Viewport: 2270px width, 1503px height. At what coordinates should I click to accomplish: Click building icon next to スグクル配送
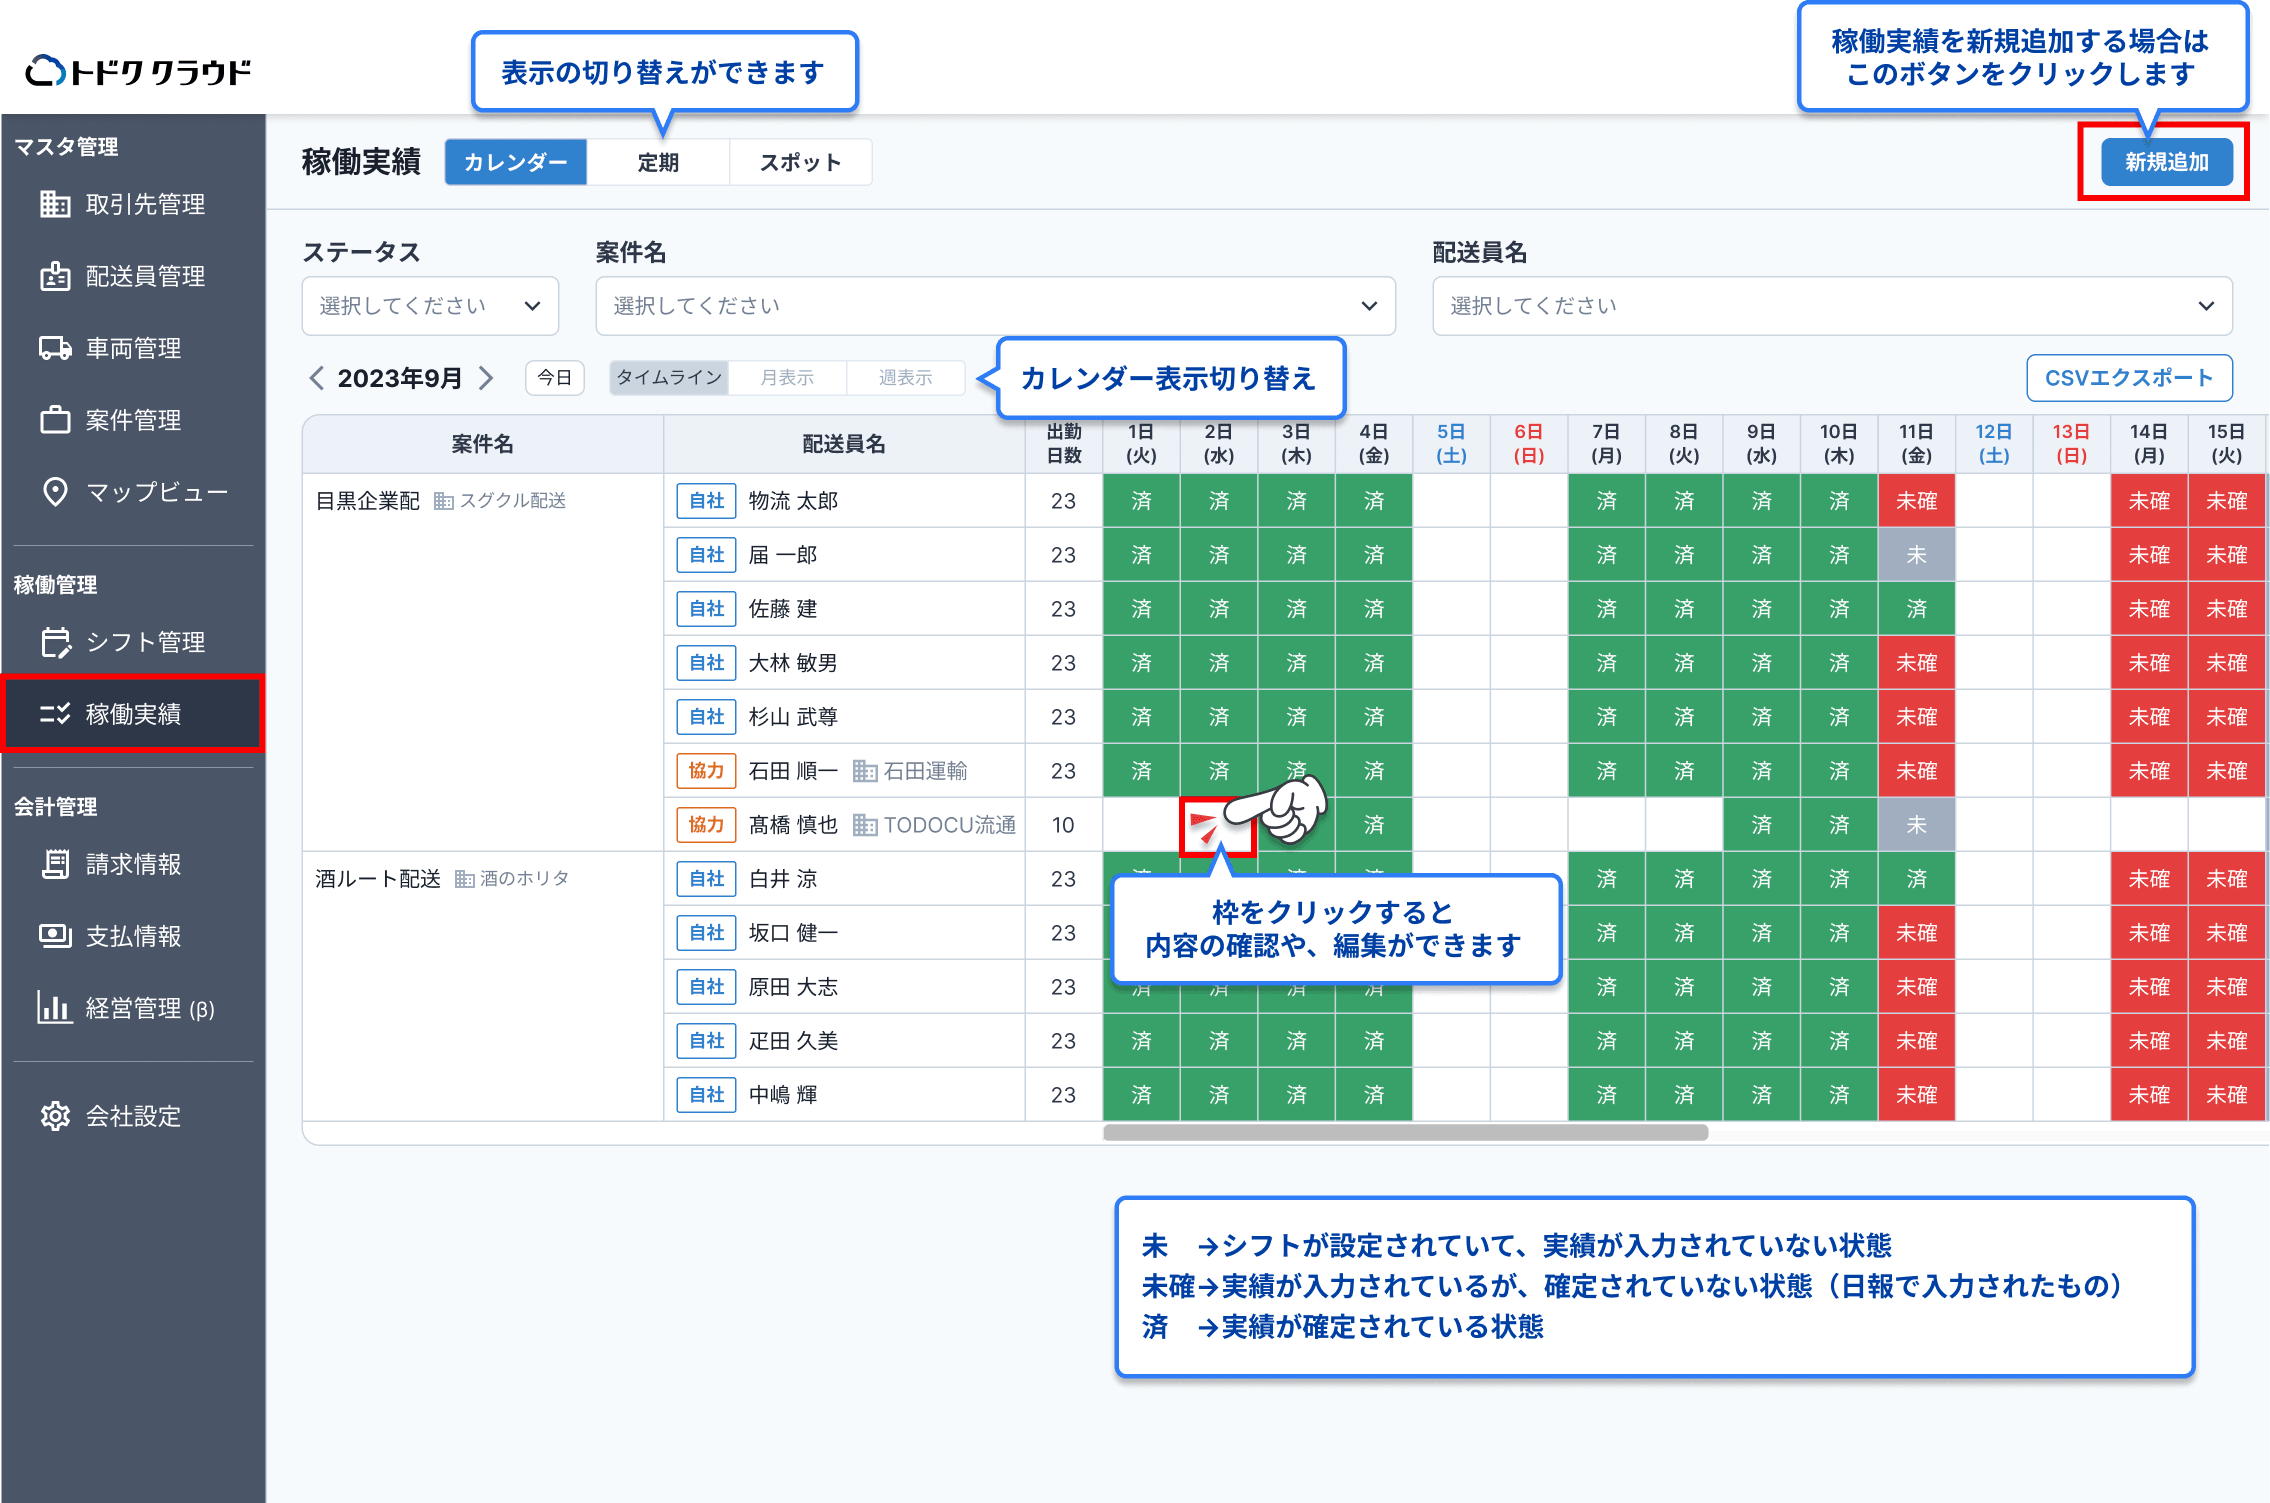click(443, 501)
